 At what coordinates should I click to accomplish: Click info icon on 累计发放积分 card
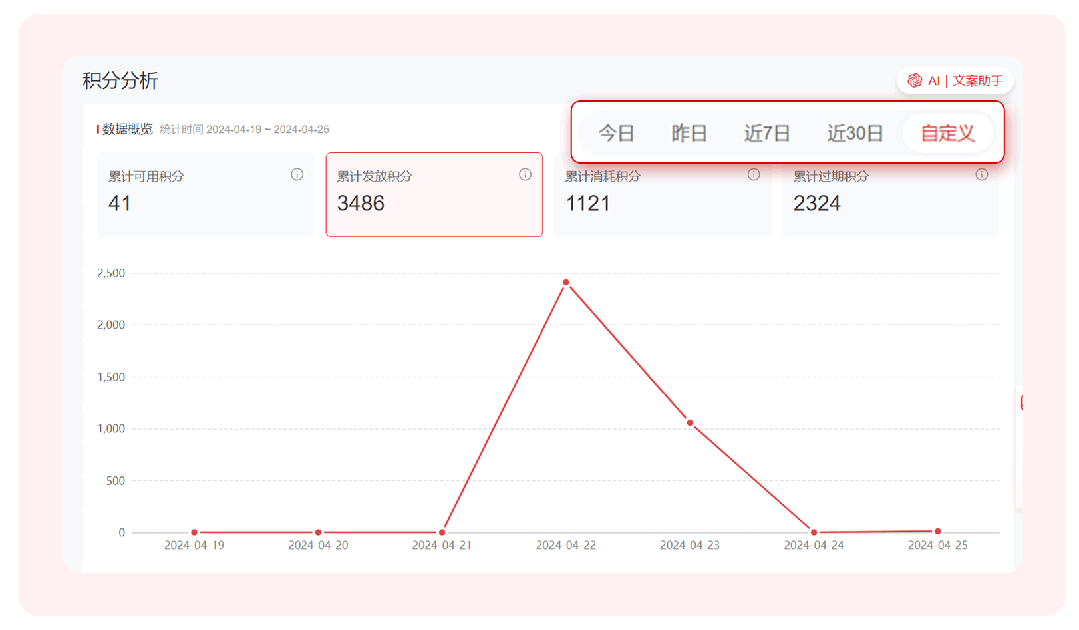click(525, 175)
